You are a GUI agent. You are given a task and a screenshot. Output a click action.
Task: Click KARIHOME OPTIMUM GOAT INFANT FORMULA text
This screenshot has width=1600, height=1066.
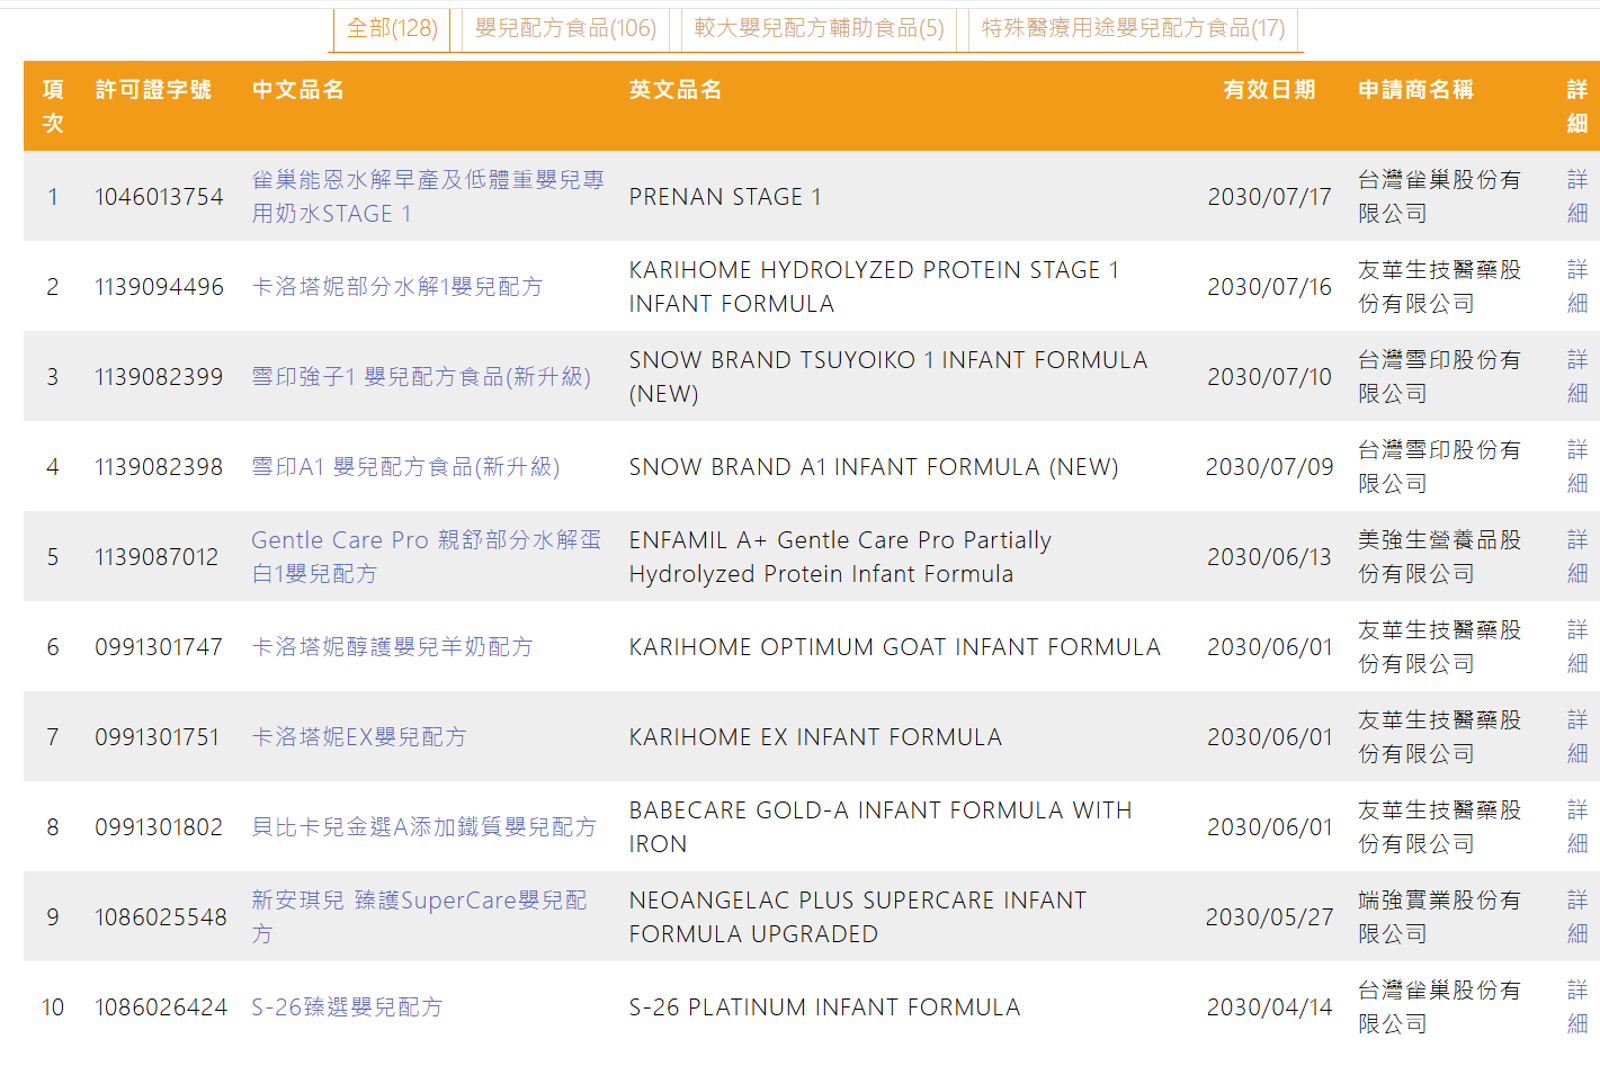pyautogui.click(x=895, y=647)
